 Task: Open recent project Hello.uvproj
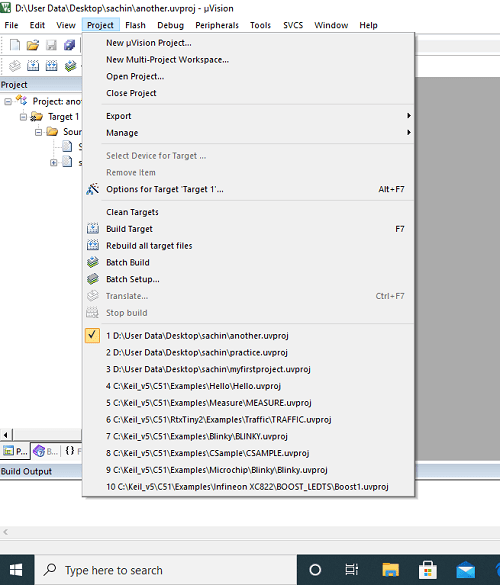point(248,386)
